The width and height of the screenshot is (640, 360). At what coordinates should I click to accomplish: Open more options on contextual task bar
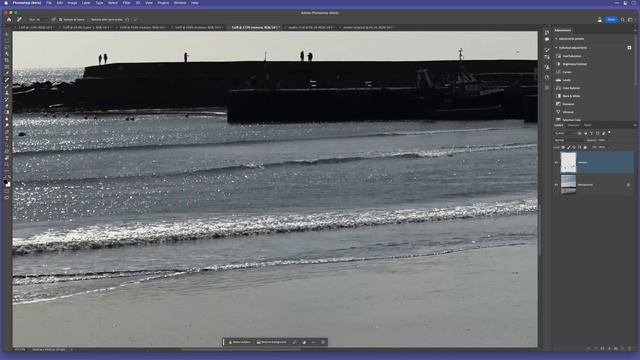tap(313, 342)
